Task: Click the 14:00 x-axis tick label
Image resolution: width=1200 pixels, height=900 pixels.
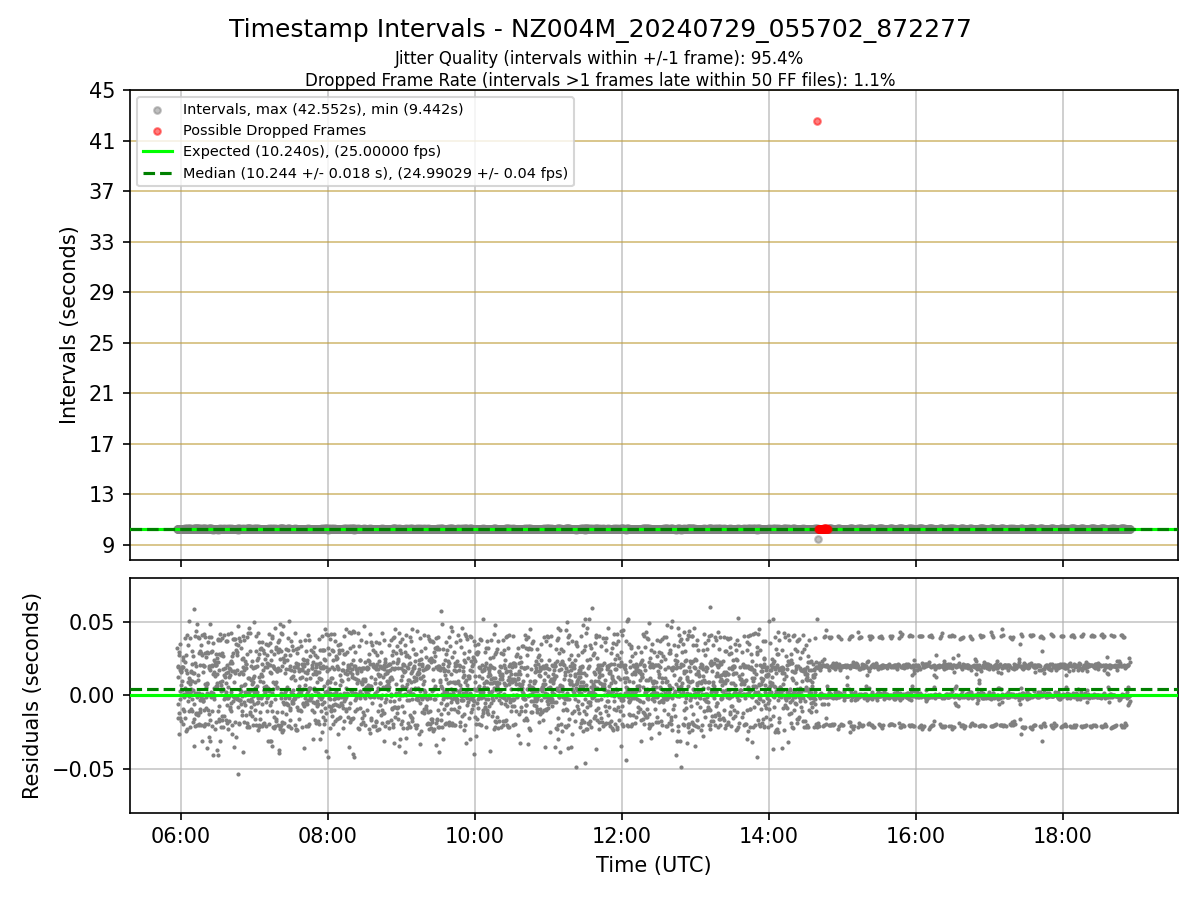Action: tap(768, 835)
